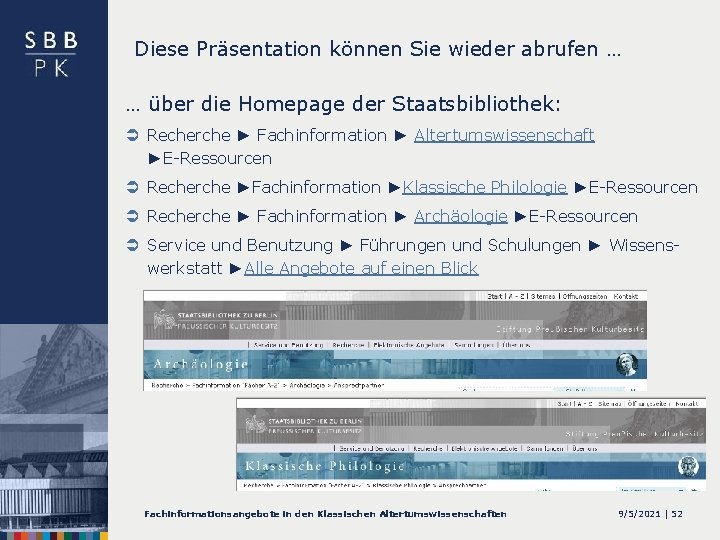Click the footer date 9/5/2021
The image size is (720, 540).
pos(639,514)
